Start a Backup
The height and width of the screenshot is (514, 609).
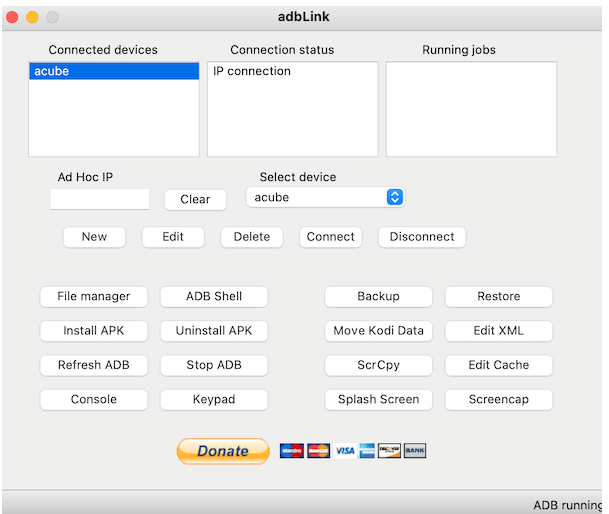378,297
